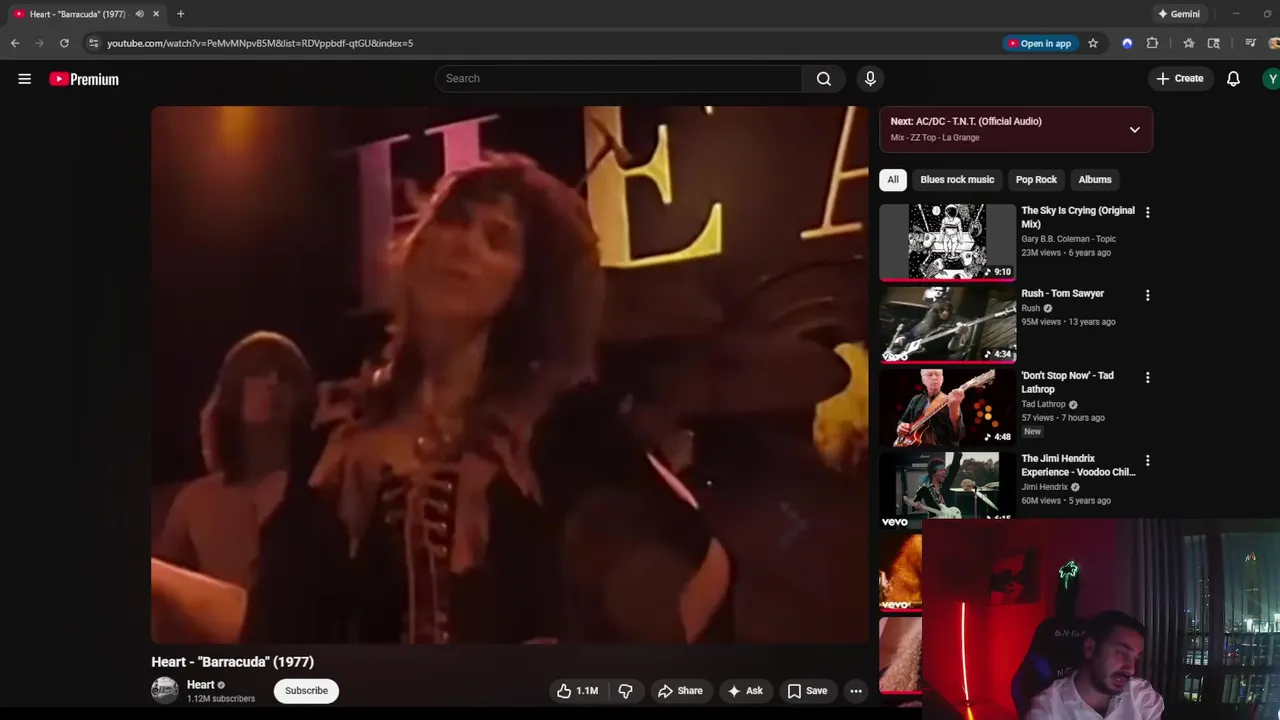Open Jimi Hendrix Experience Voodoo title
The image size is (1280, 720).
1077,465
